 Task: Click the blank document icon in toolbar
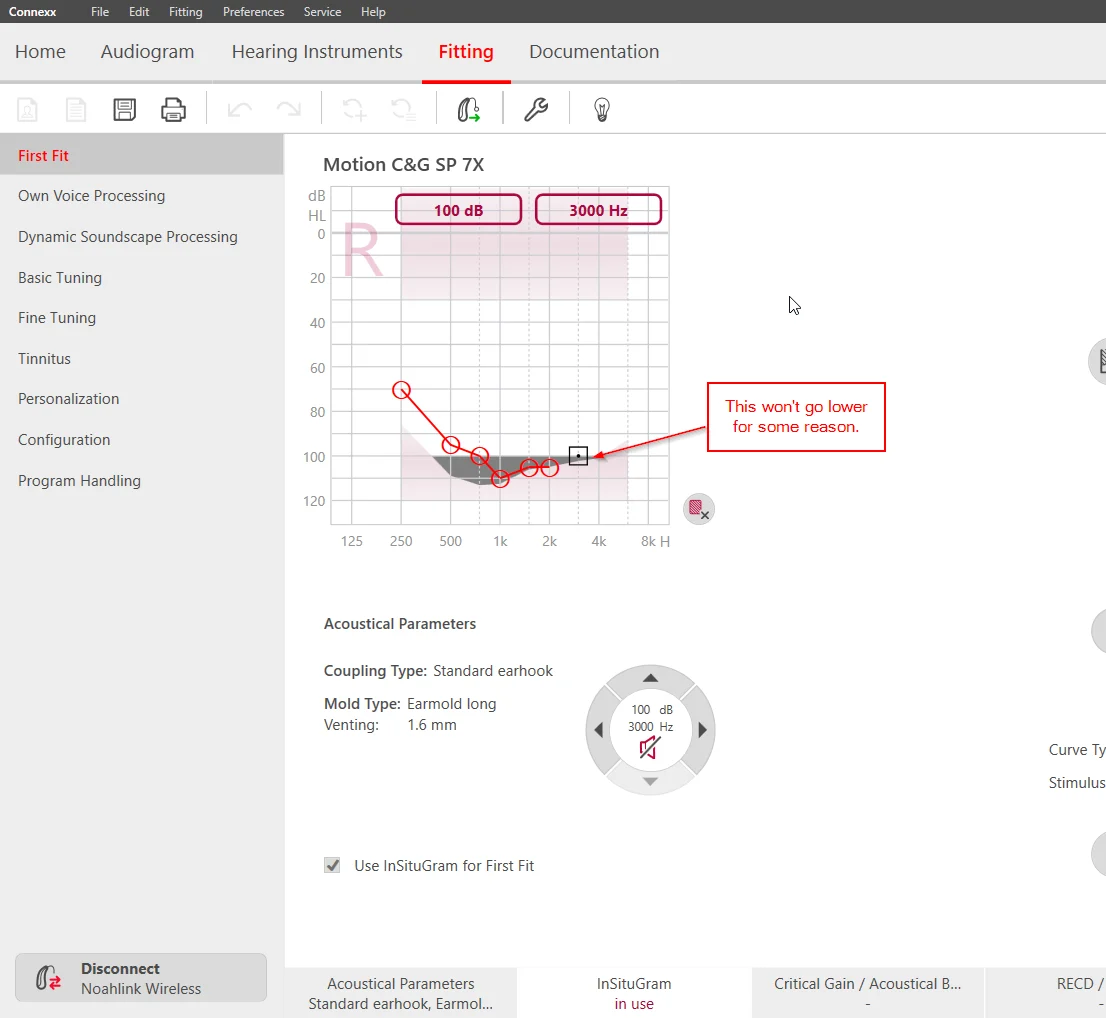[75, 110]
